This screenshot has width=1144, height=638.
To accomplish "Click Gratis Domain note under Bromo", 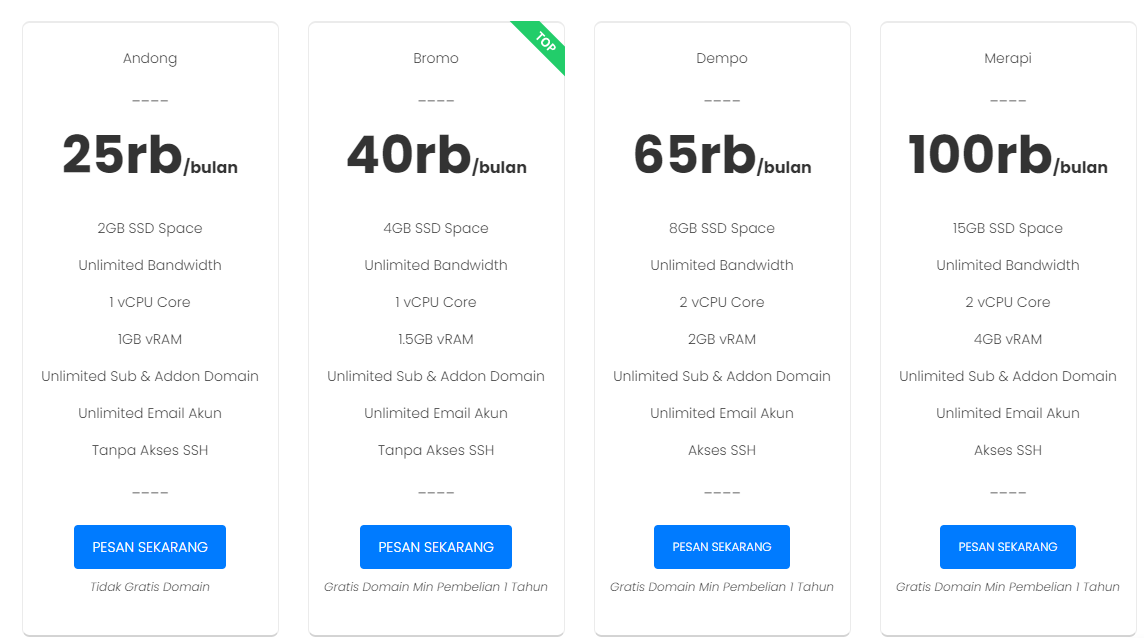I will (x=436, y=587).
